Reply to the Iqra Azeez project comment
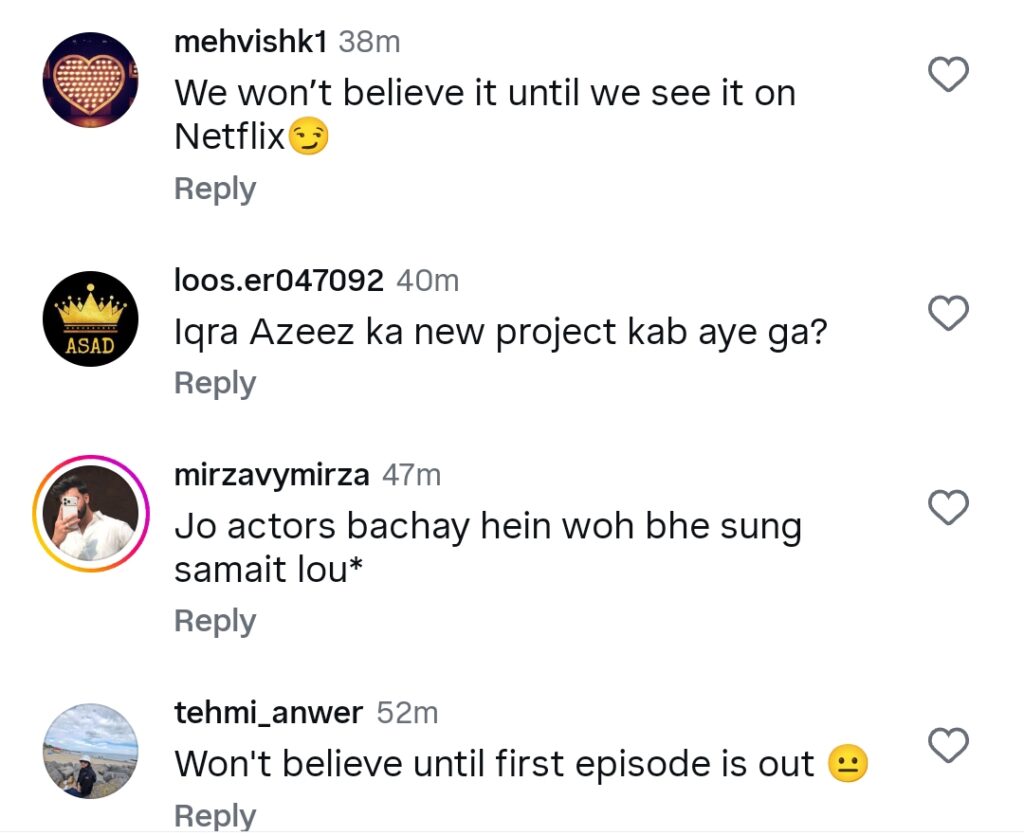Image resolution: width=1024 pixels, height=836 pixels. pyautogui.click(x=215, y=383)
